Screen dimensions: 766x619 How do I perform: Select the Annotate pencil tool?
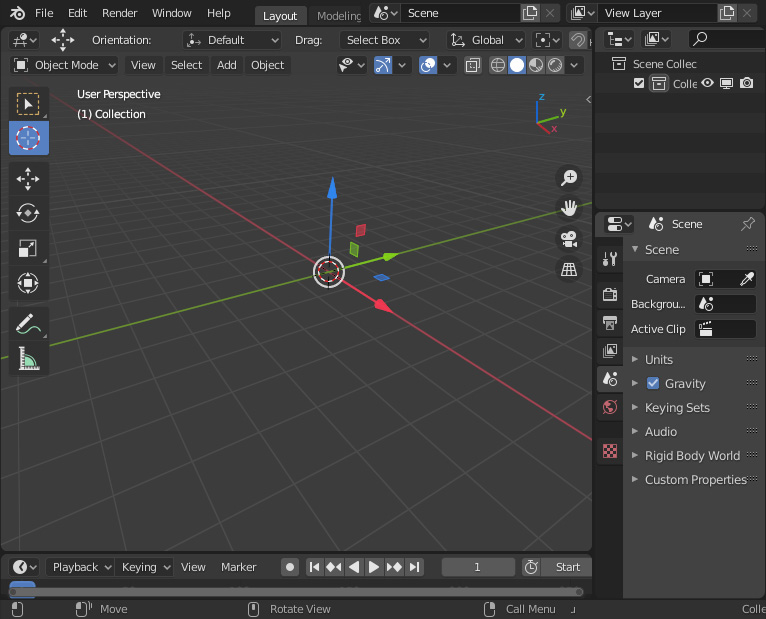point(28,323)
